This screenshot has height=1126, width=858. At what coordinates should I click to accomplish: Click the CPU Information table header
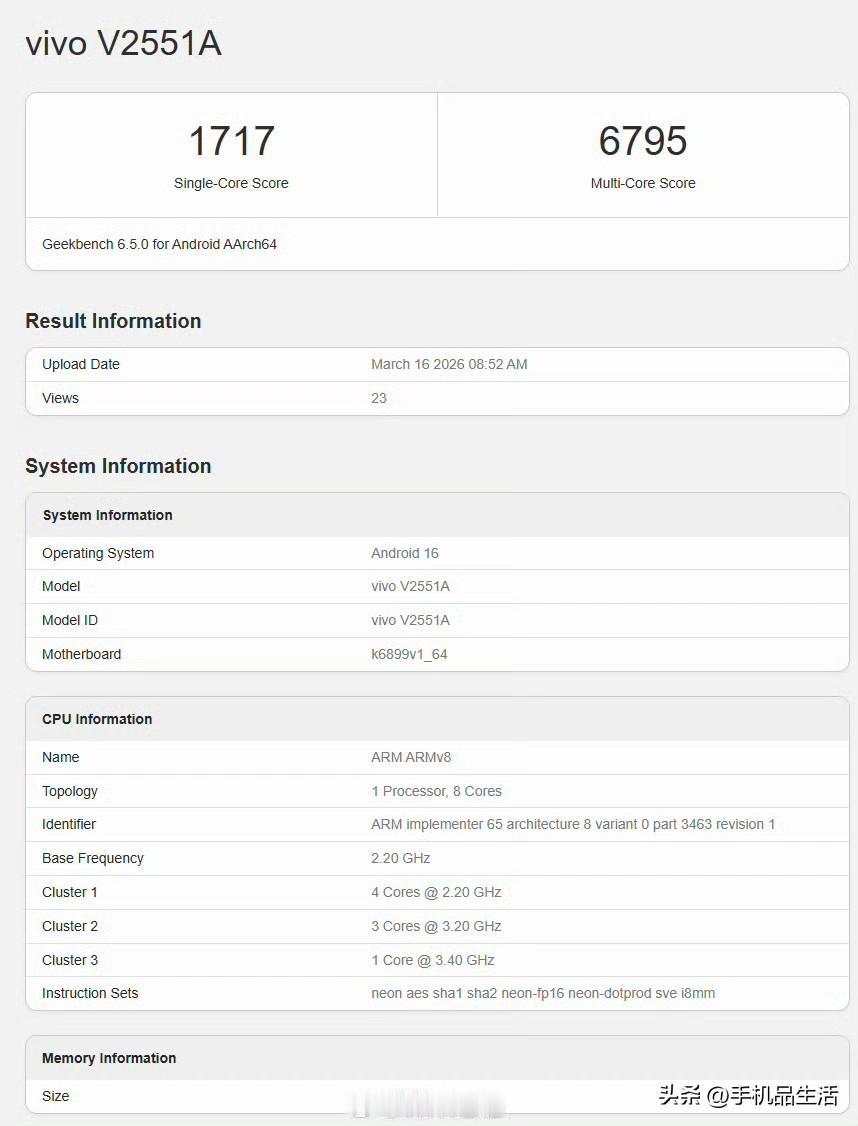[97, 719]
